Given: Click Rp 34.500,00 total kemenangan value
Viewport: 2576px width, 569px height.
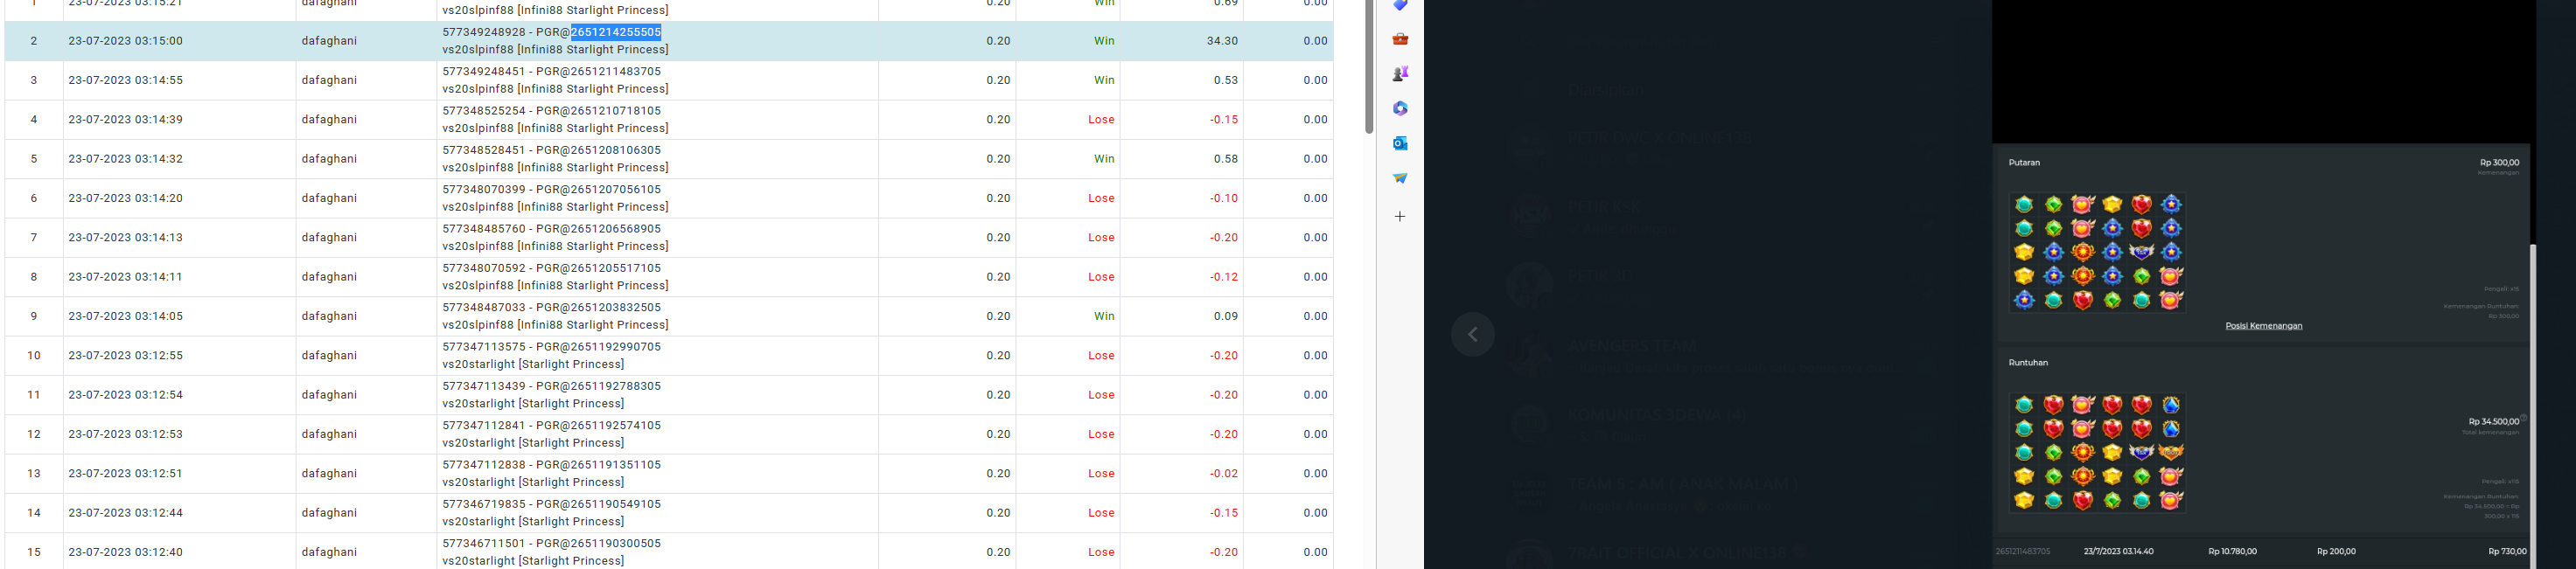Looking at the screenshot, I should pyautogui.click(x=2493, y=422).
